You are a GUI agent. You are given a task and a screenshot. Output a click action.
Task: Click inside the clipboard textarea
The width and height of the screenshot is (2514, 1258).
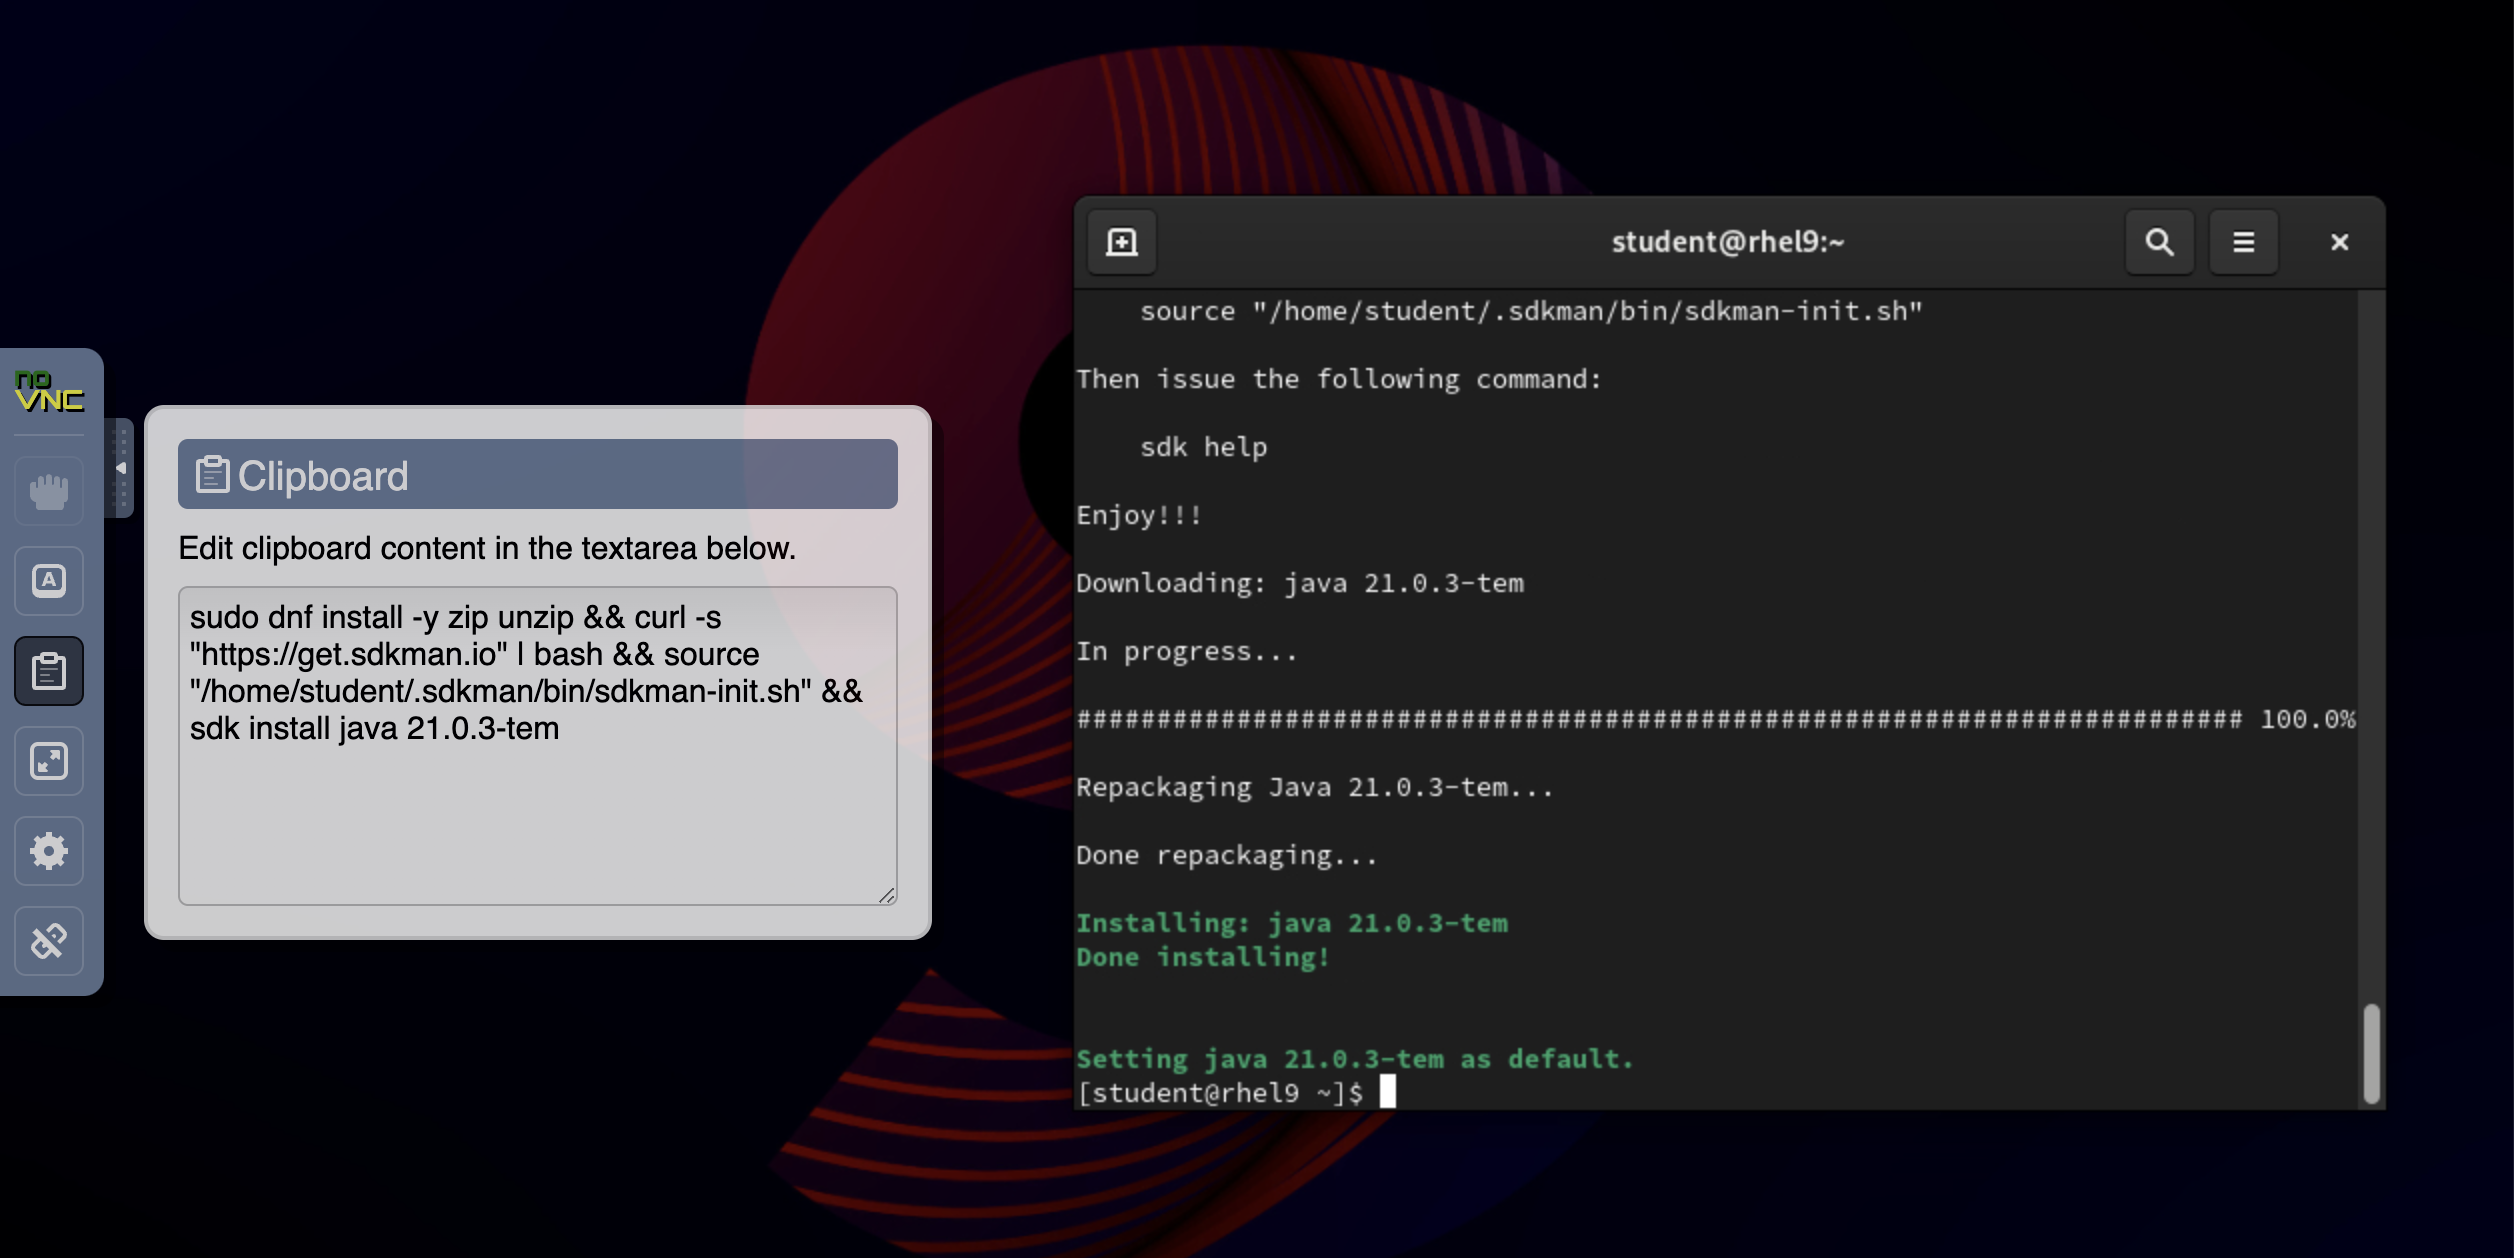pyautogui.click(x=538, y=746)
